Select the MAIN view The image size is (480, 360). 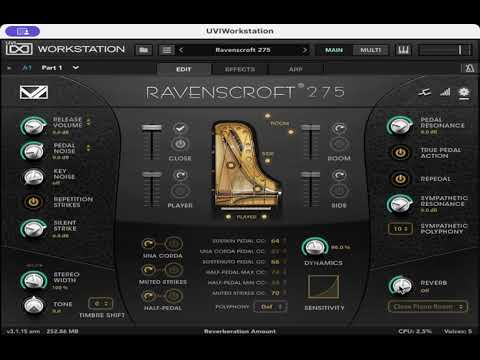click(x=334, y=50)
